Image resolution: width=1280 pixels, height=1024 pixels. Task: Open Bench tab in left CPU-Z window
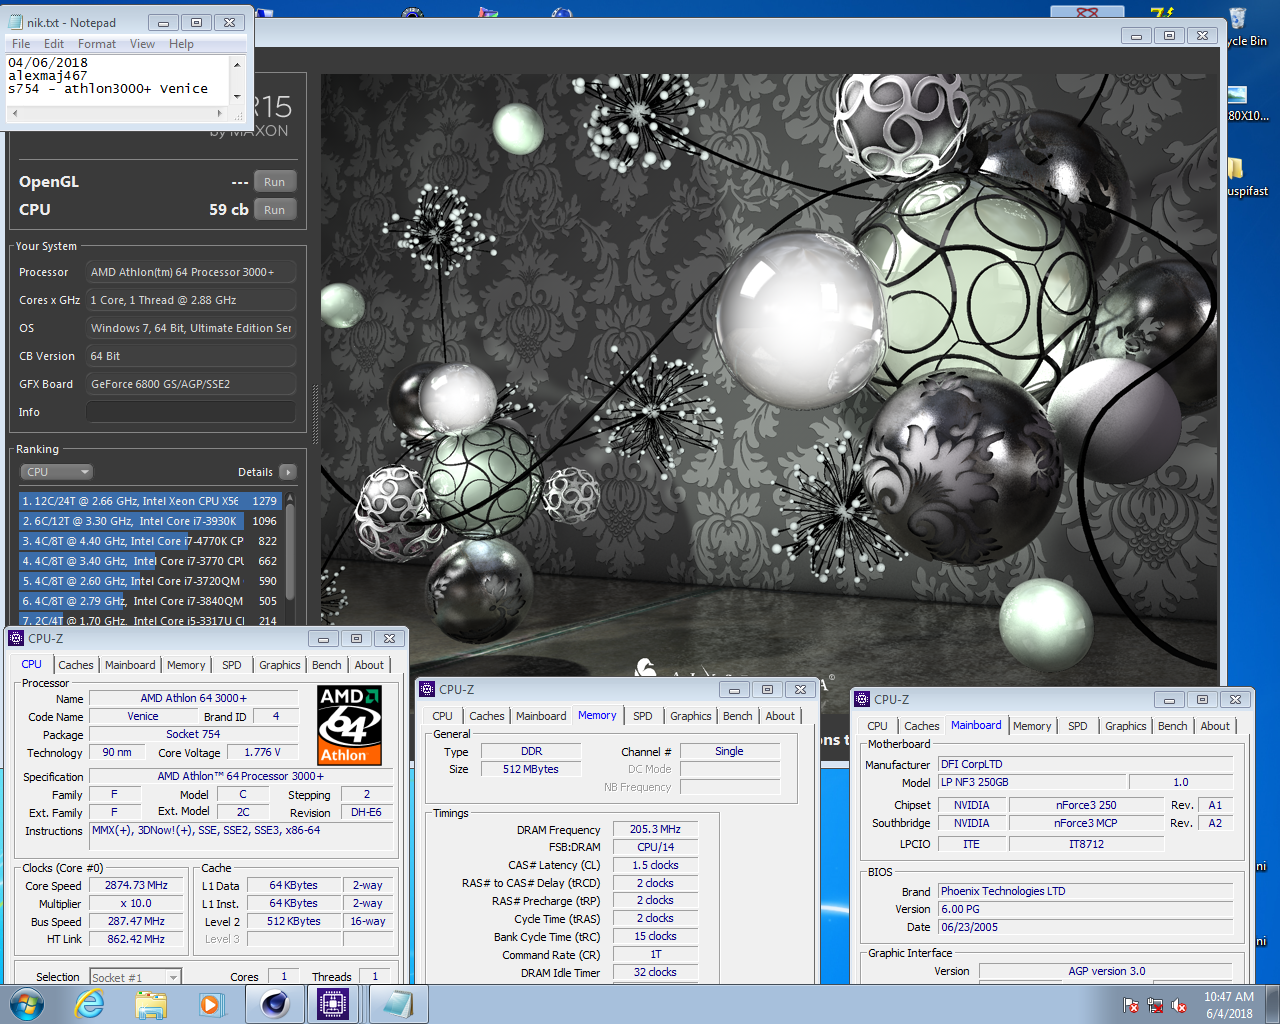point(327,665)
